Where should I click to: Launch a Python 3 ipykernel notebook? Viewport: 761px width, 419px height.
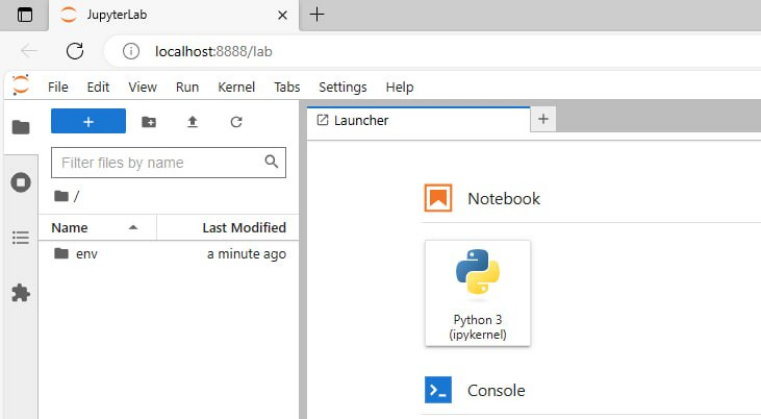(478, 293)
